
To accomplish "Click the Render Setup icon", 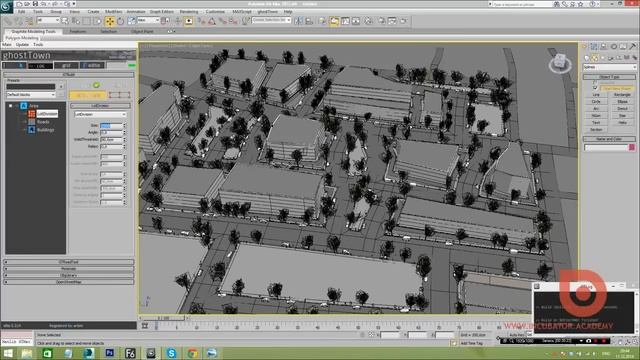I will (x=382, y=21).
